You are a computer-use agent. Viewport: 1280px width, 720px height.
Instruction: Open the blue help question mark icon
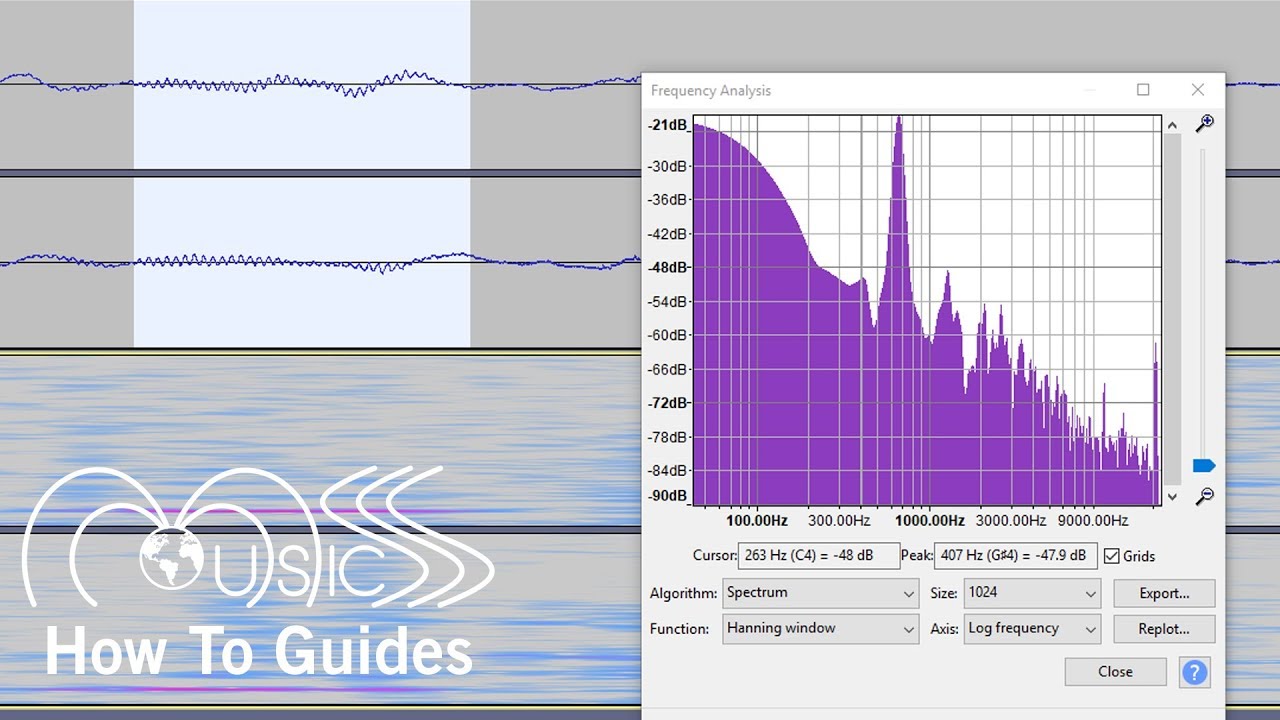1194,672
